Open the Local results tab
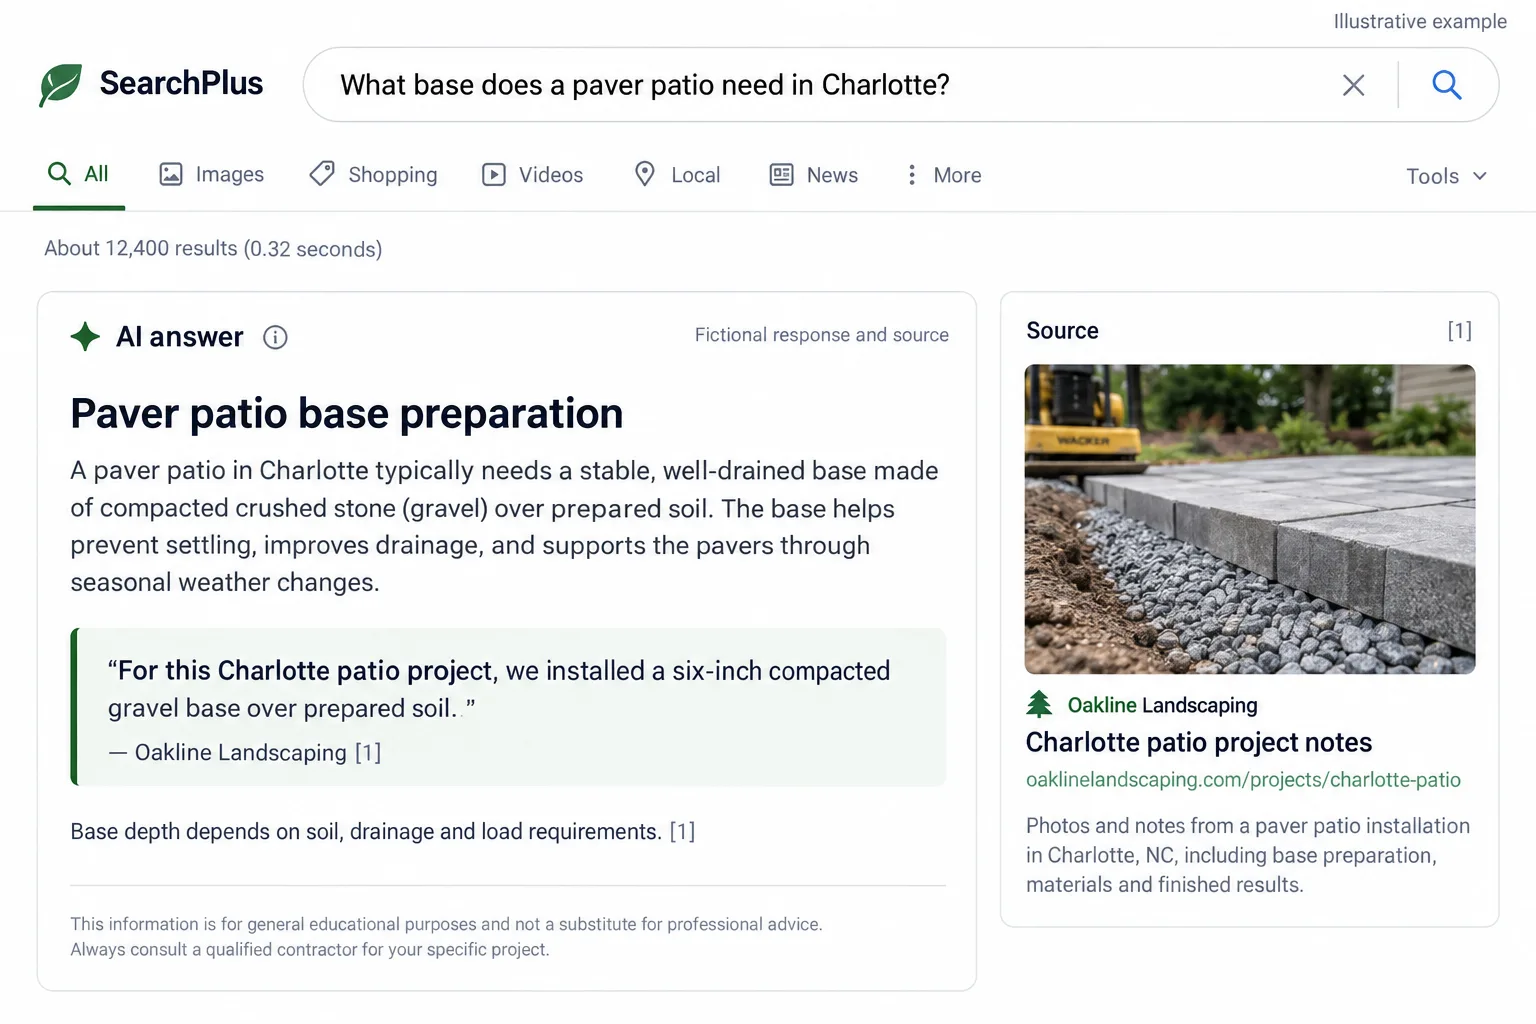Screen dimensions: 1536x1024 [677, 175]
